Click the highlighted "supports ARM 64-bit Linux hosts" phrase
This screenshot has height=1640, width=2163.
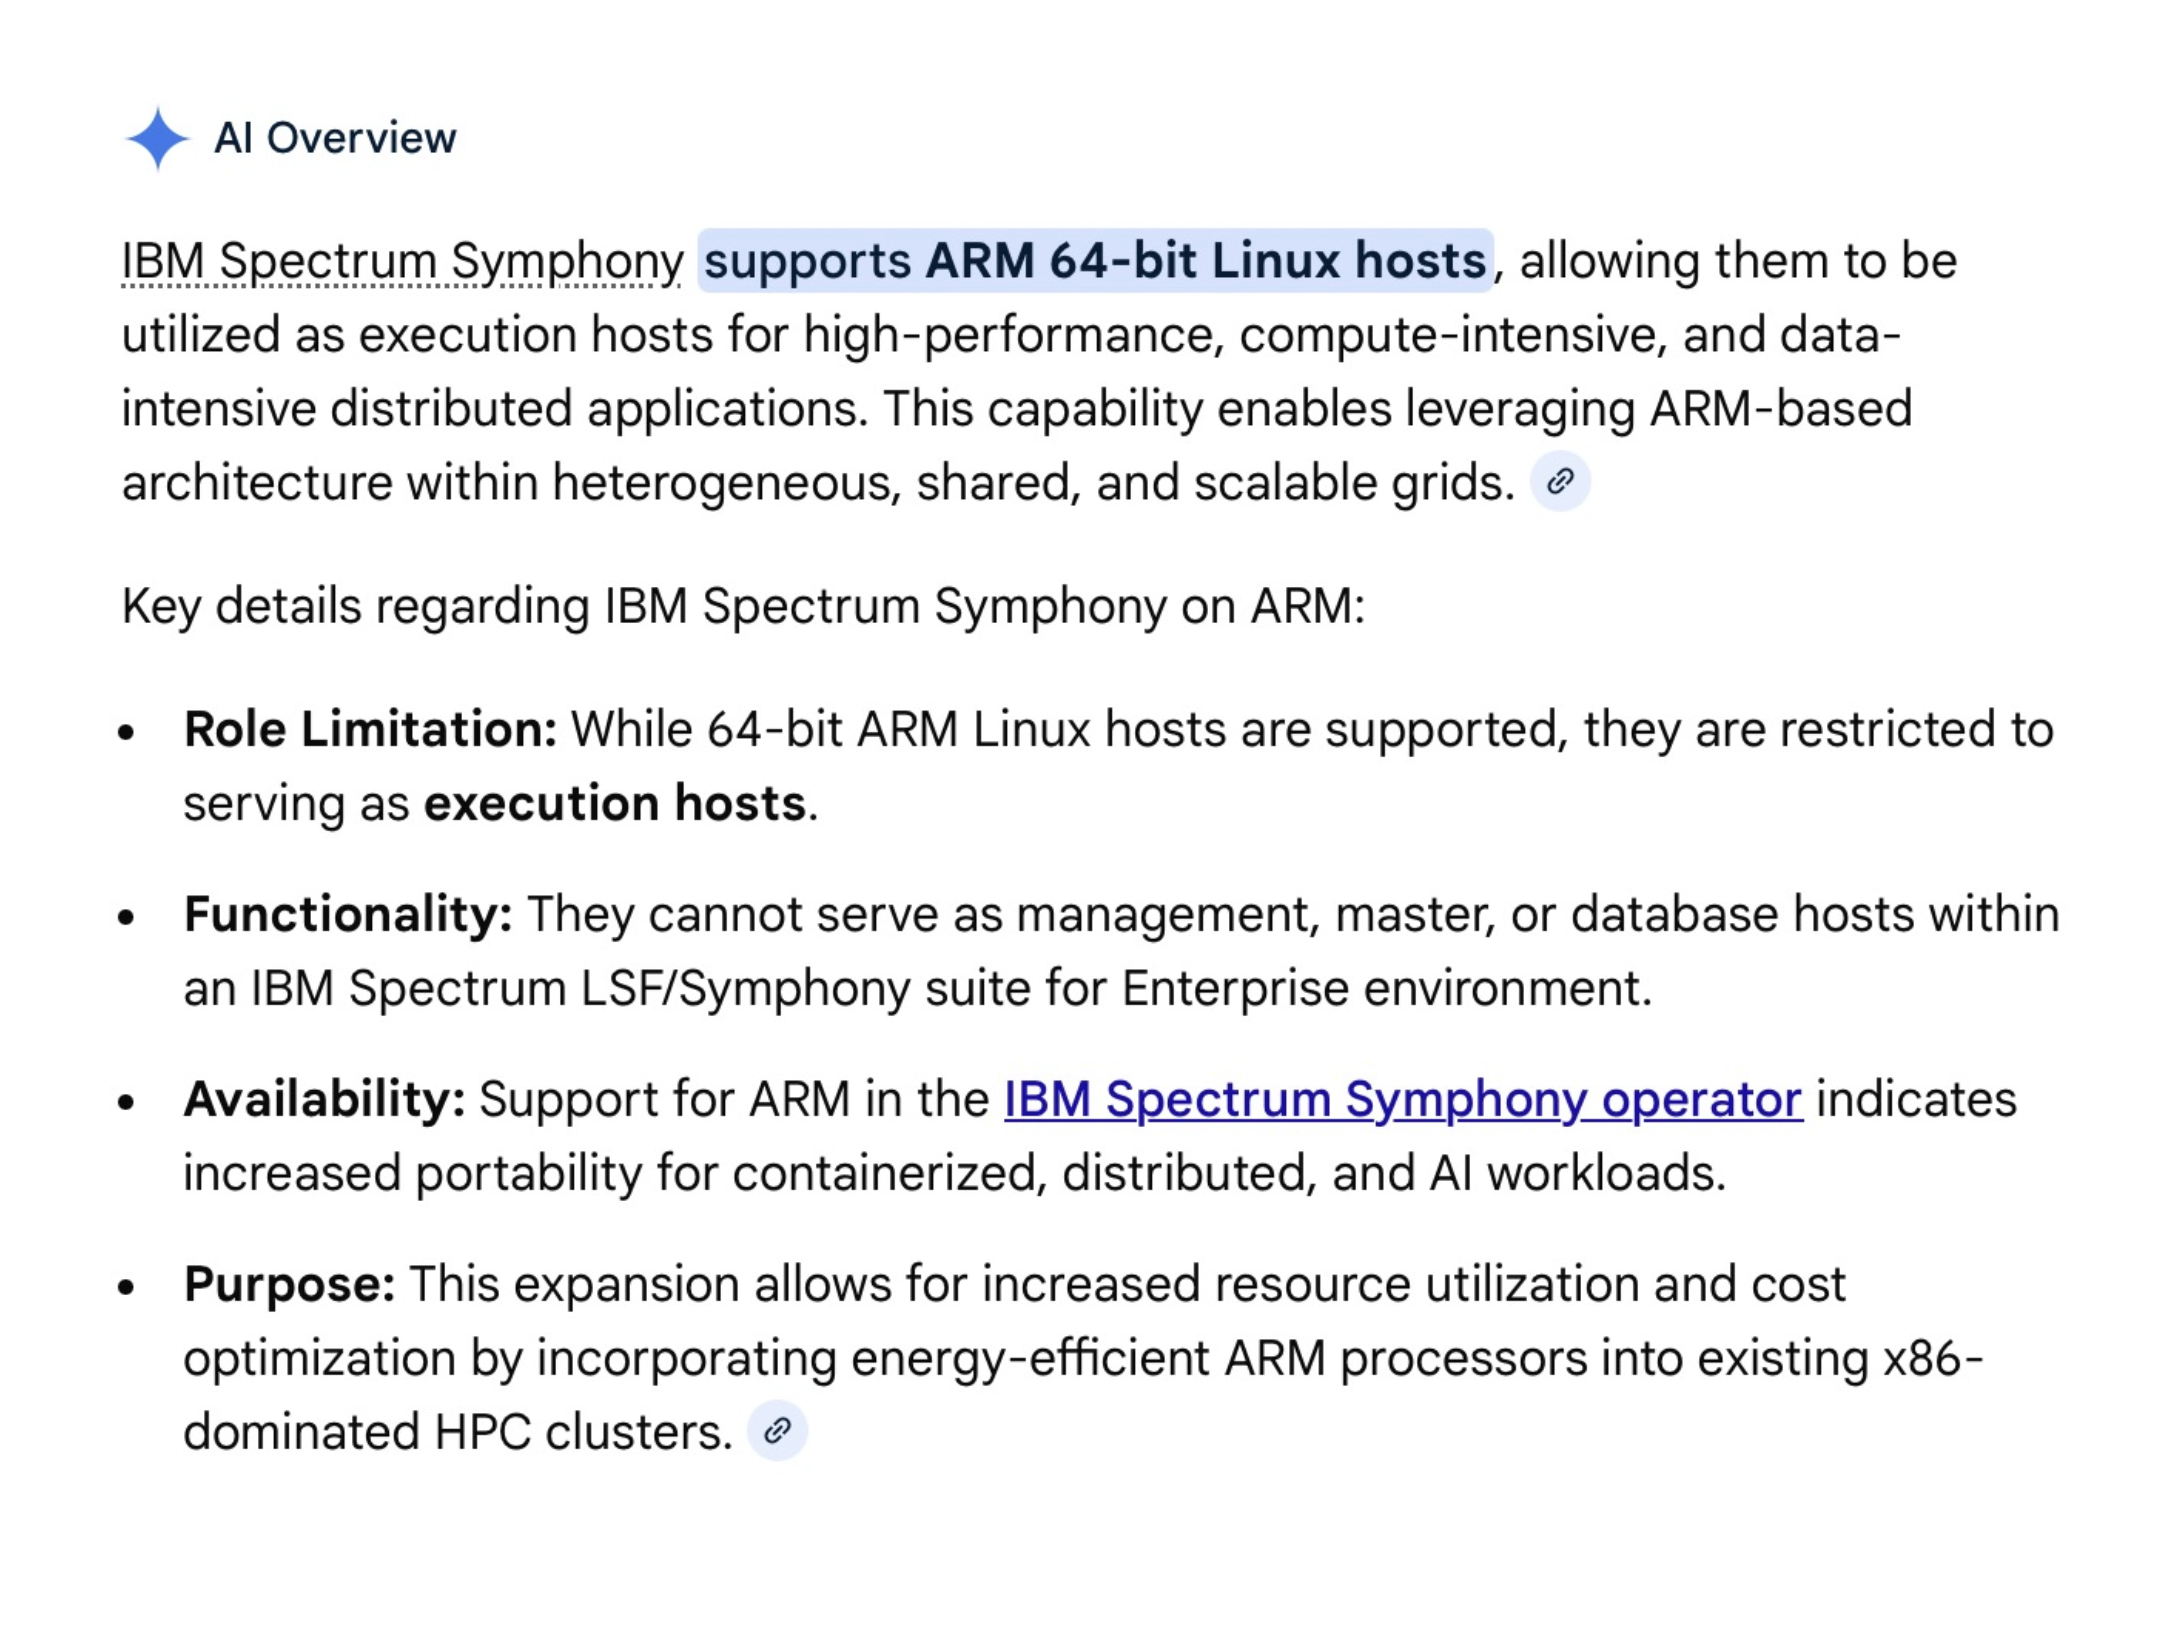coord(1094,261)
